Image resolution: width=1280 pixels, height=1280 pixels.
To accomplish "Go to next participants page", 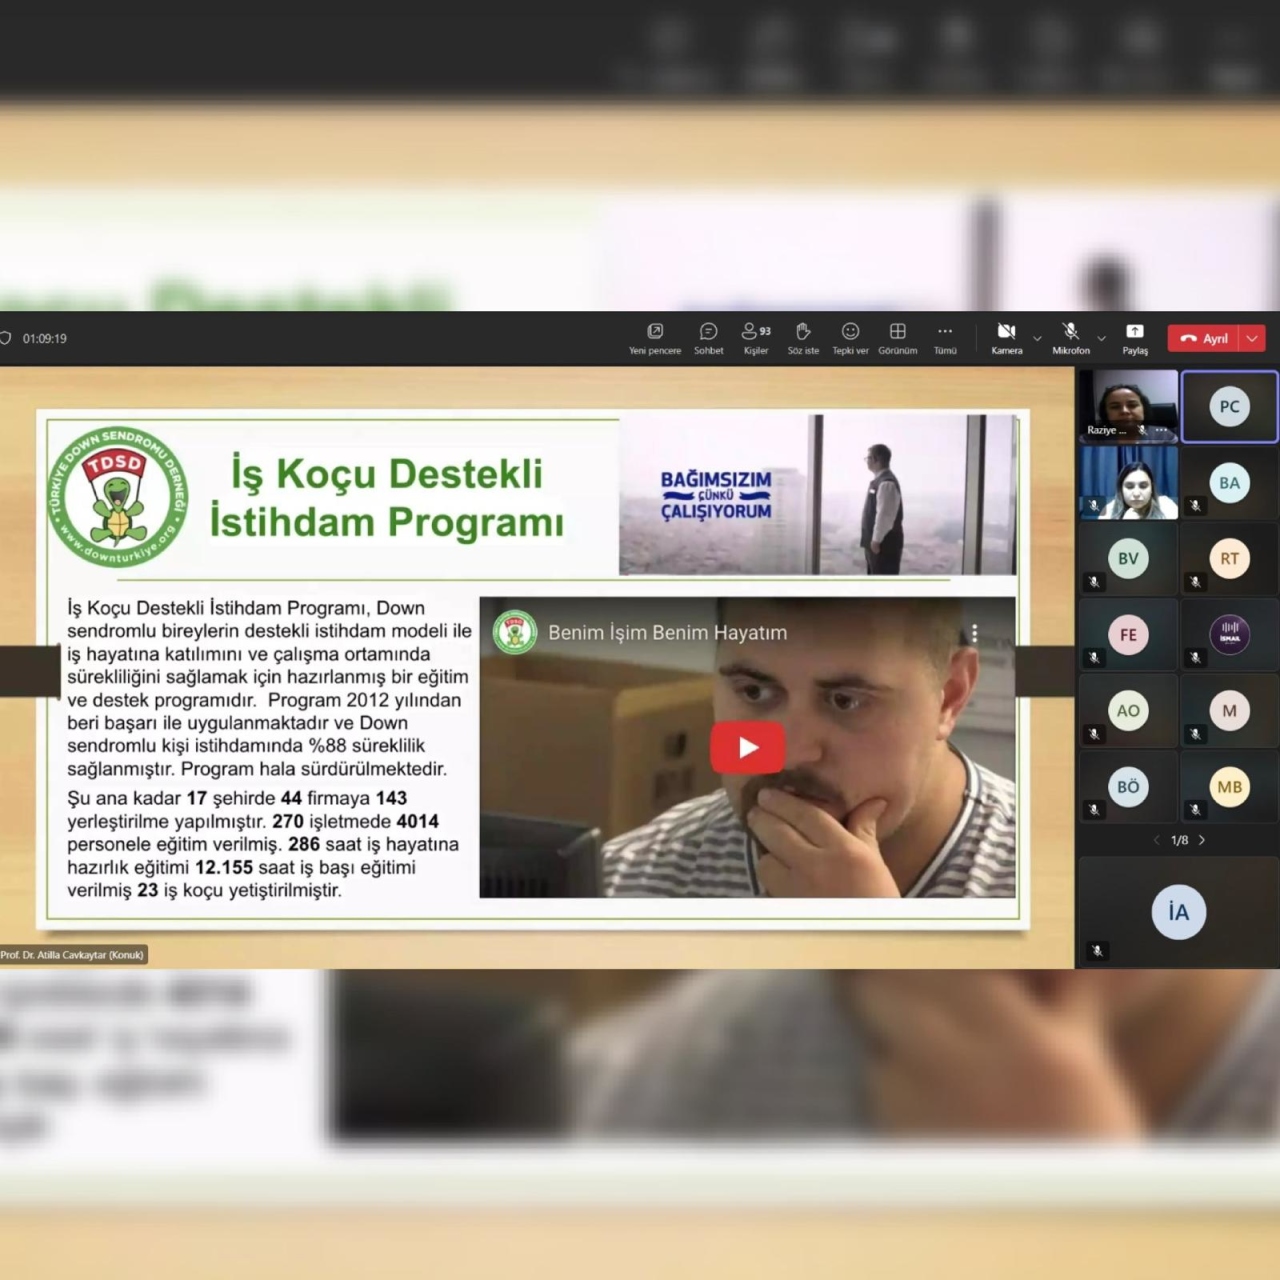I will click(x=1202, y=840).
